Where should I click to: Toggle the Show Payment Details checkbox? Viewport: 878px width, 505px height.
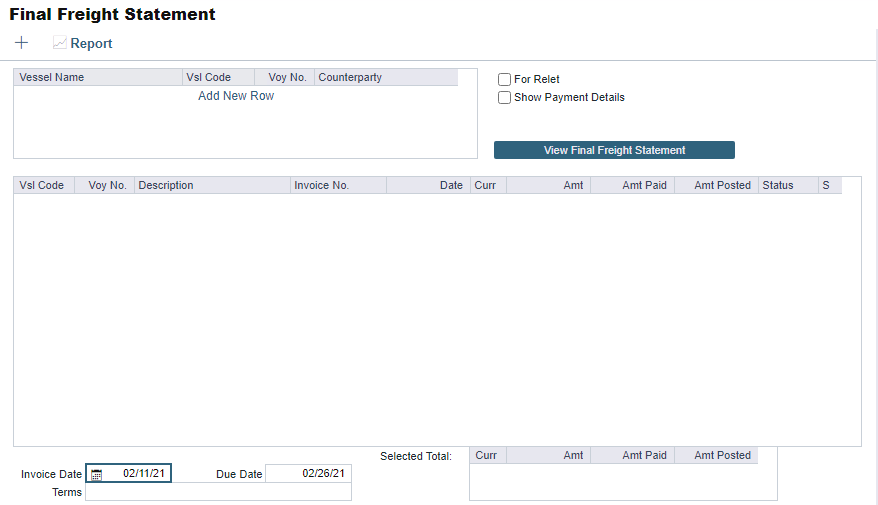[505, 98]
